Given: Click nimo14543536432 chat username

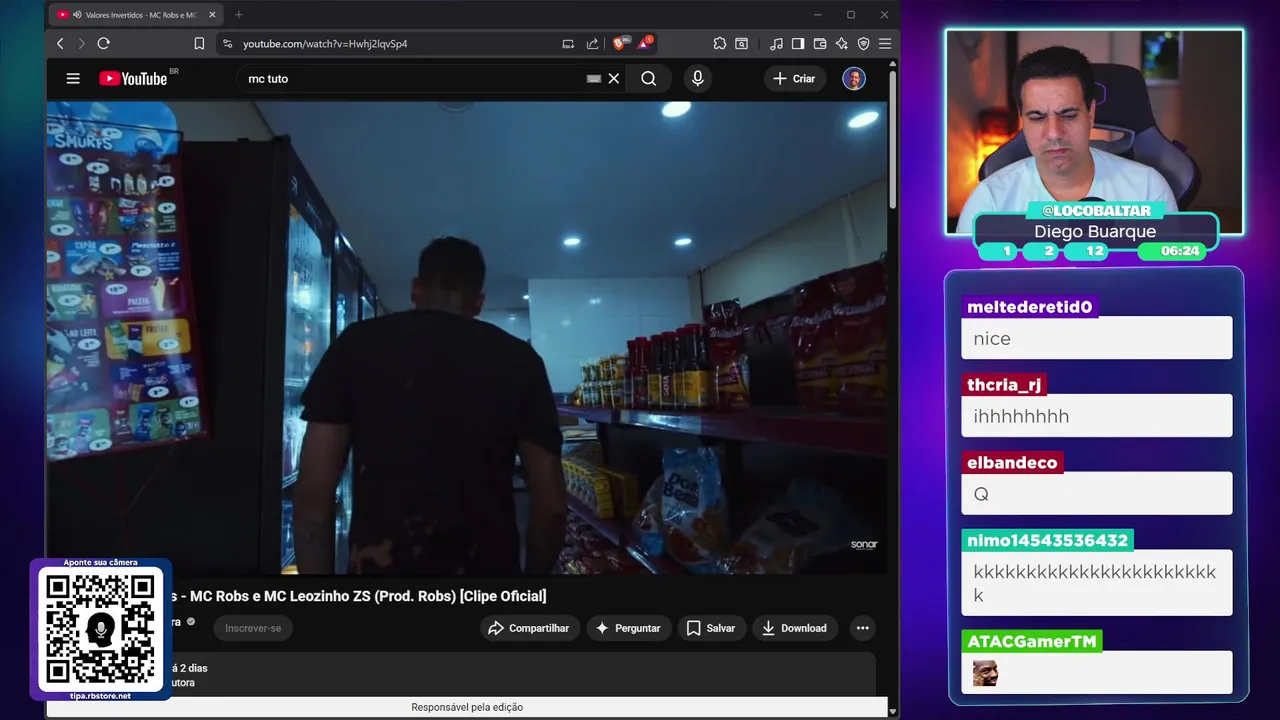Looking at the screenshot, I should pos(1047,540).
